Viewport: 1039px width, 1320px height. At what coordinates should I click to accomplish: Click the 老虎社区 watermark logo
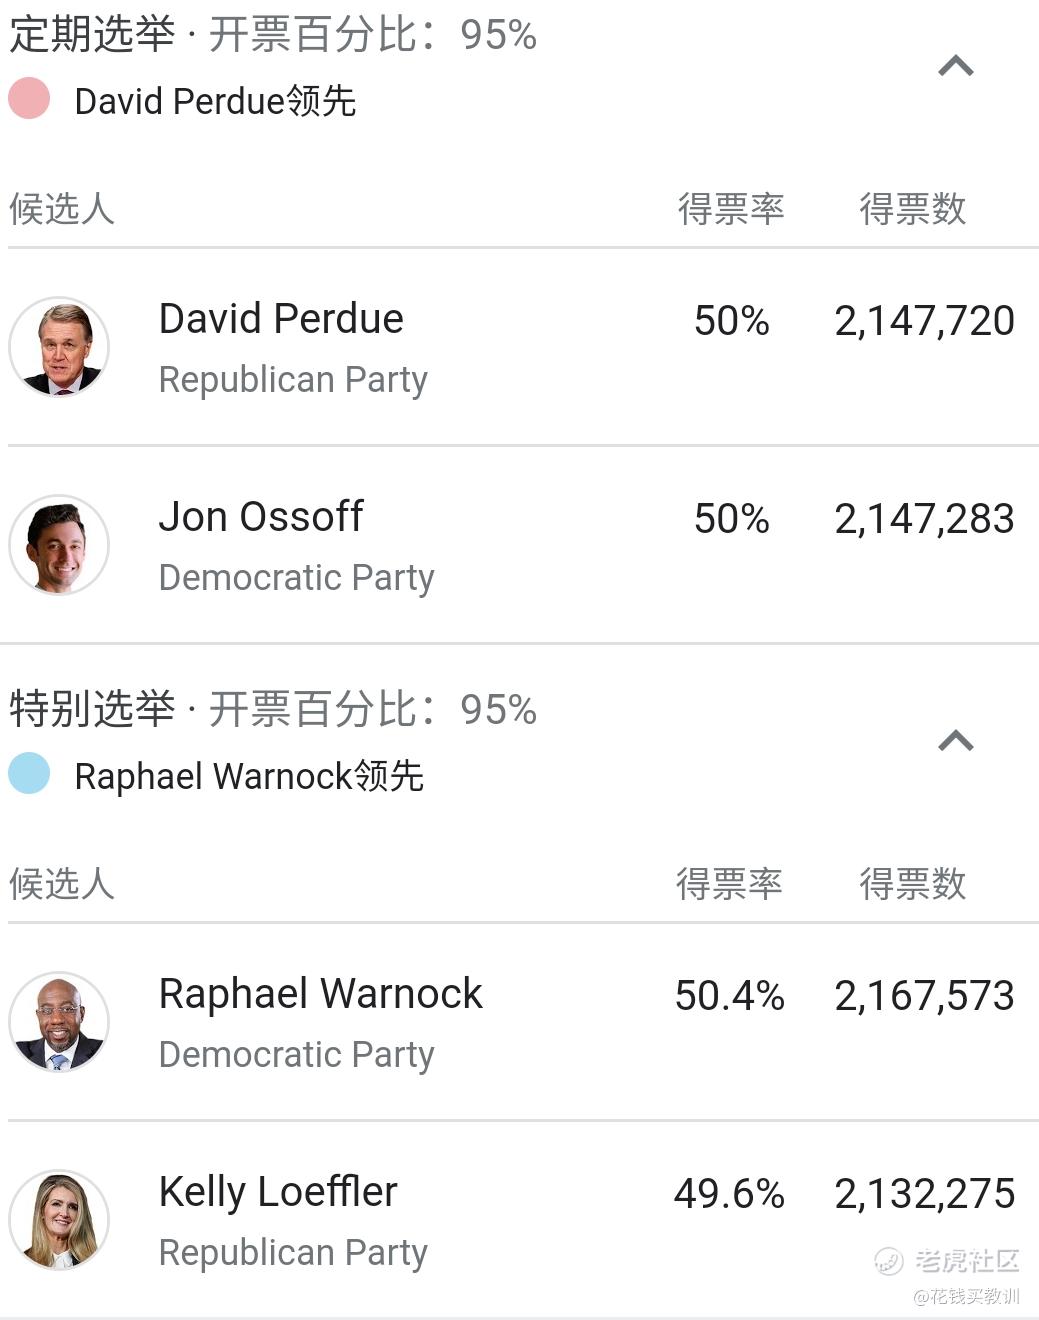pos(947,1261)
